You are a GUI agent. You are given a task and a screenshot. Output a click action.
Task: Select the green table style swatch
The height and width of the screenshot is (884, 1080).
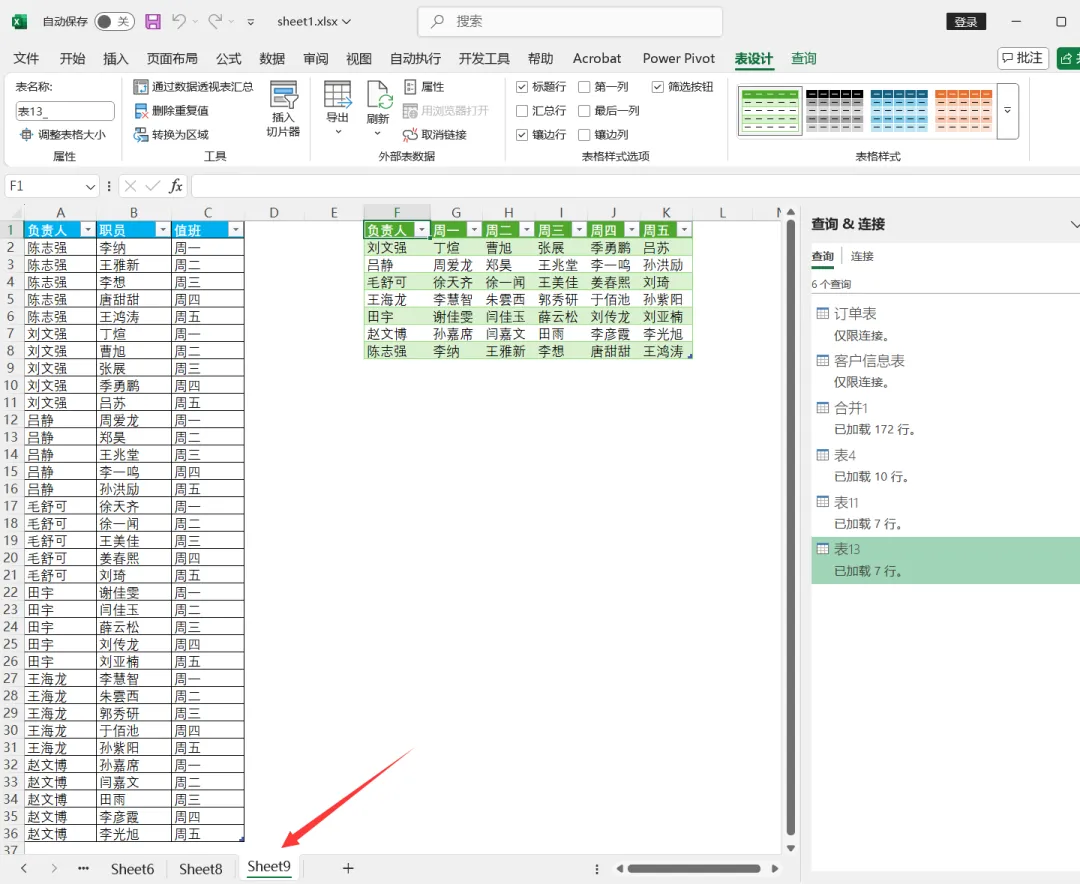coord(770,111)
